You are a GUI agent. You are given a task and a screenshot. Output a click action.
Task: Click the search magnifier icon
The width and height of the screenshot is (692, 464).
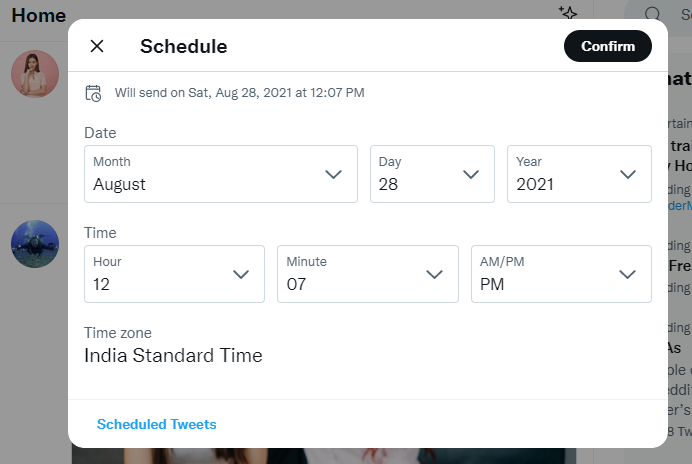(652, 14)
